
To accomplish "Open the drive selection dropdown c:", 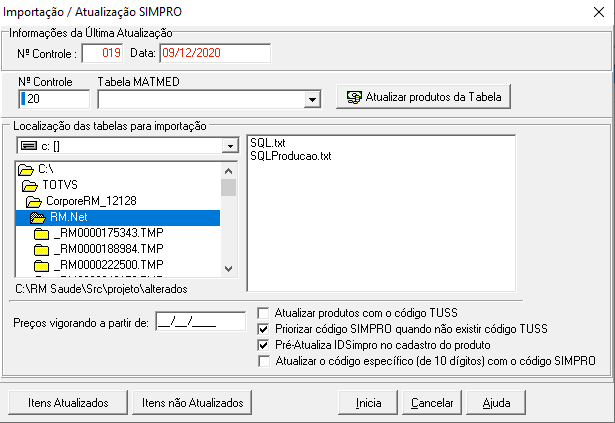I will 230,146.
